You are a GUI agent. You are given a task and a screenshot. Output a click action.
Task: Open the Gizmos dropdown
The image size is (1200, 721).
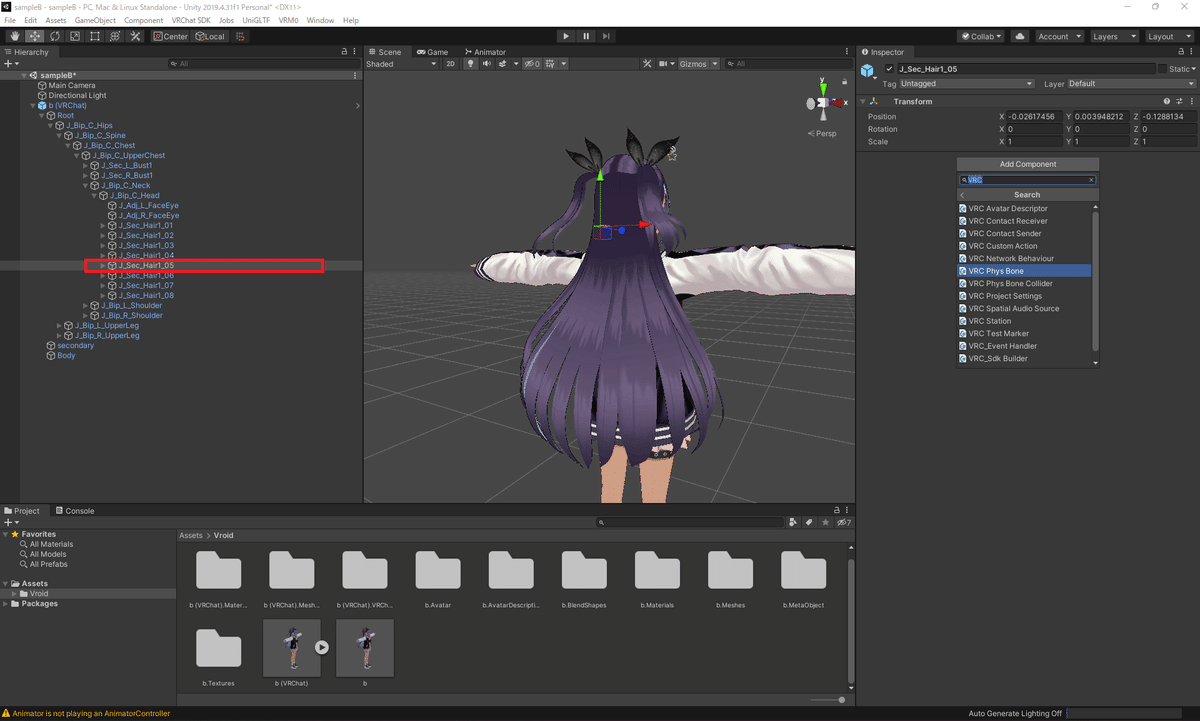(x=698, y=64)
